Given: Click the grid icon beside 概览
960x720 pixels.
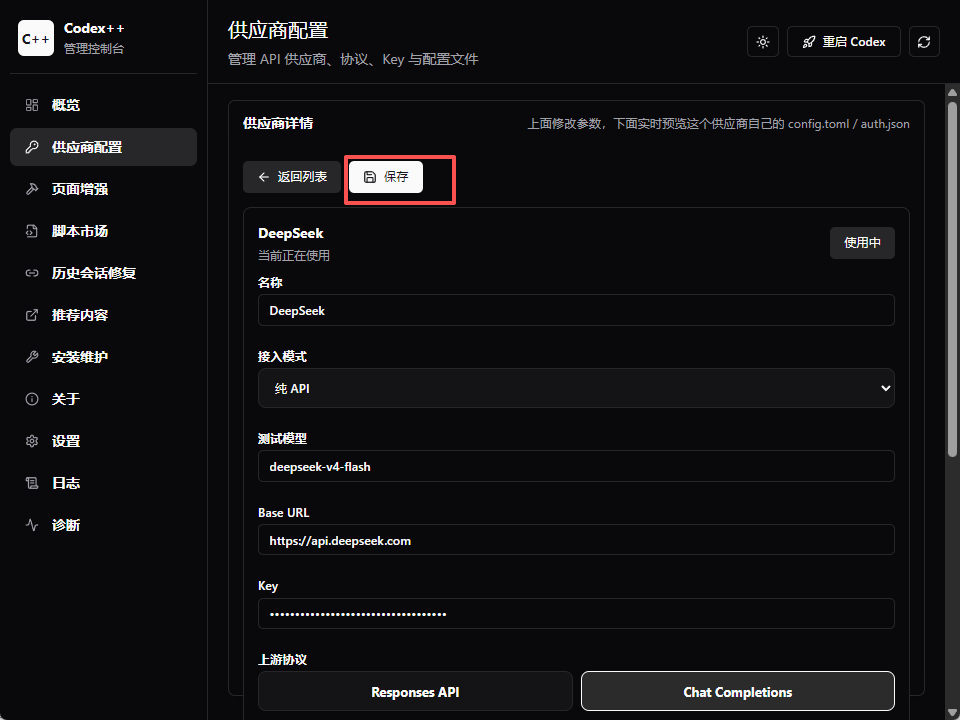Looking at the screenshot, I should 32,105.
